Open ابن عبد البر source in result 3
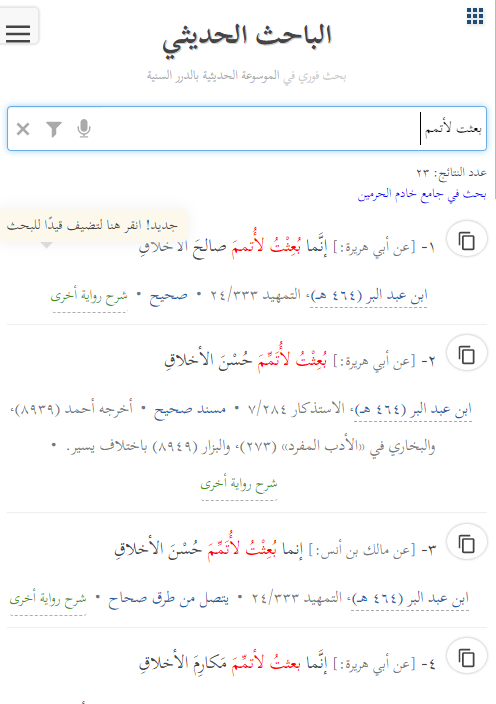Screen dimensions: 496x704 410,599
